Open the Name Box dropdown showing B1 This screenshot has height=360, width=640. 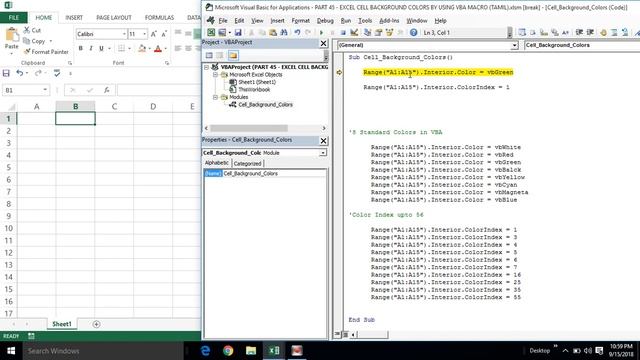click(x=45, y=90)
